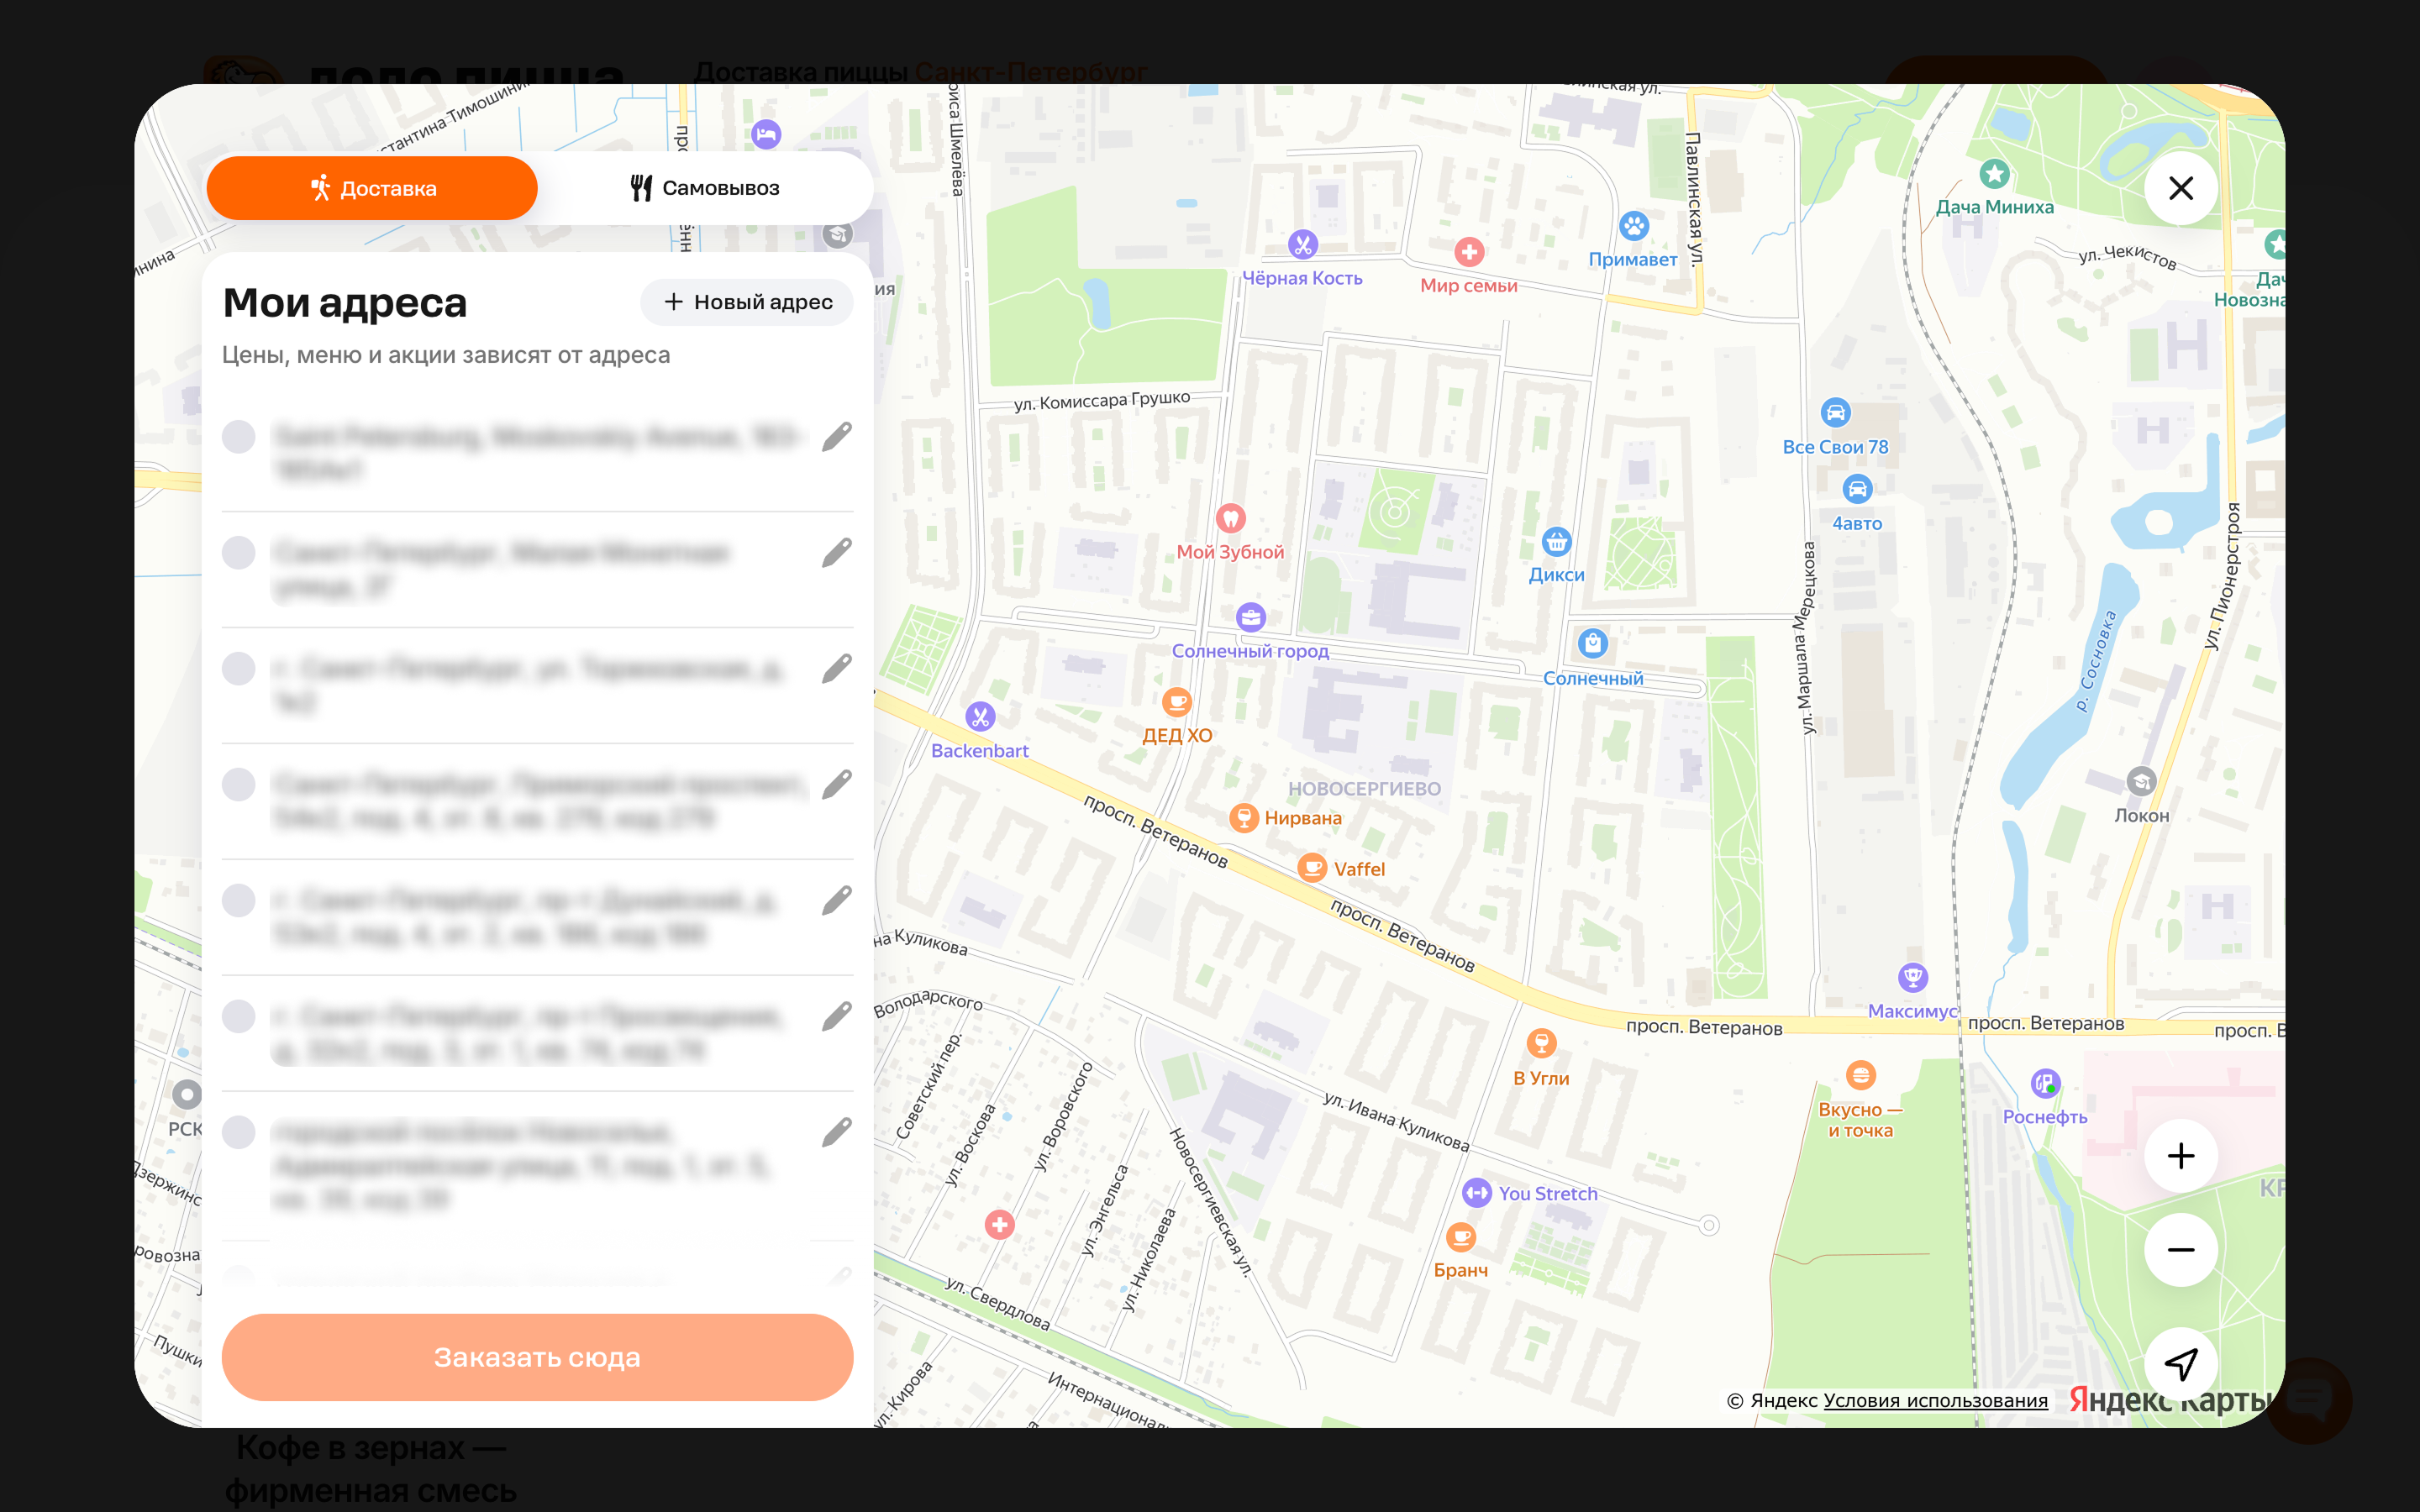Screen dimensions: 2420x1512
Task: Close the address modal with X
Action: coord(2181,188)
